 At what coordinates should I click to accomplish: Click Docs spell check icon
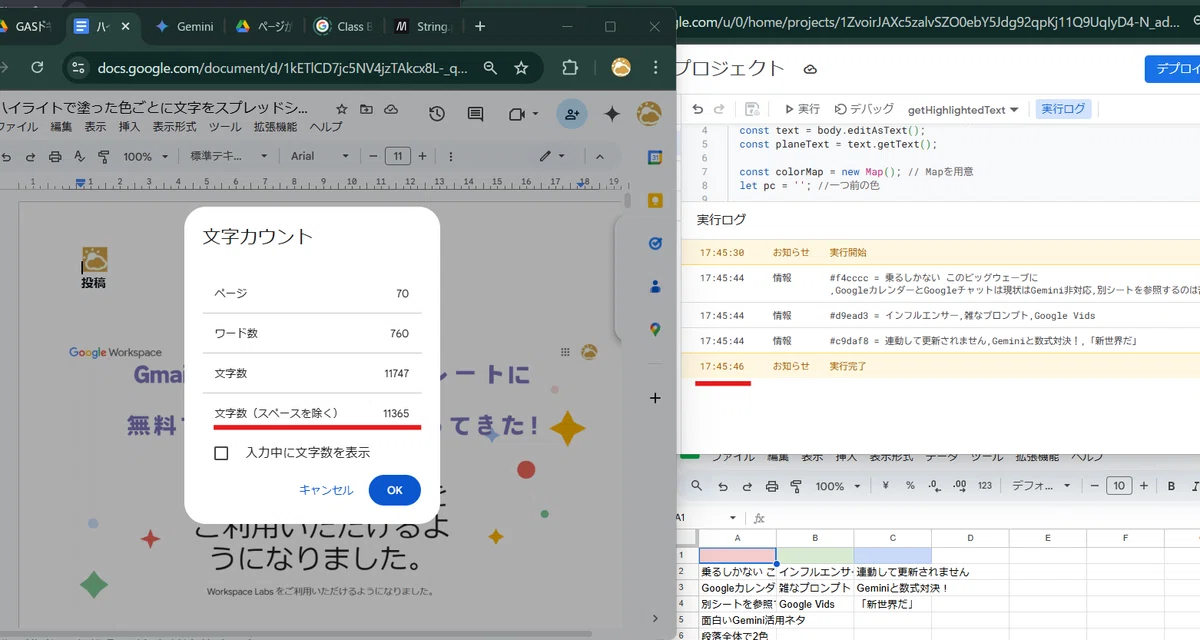(79, 156)
